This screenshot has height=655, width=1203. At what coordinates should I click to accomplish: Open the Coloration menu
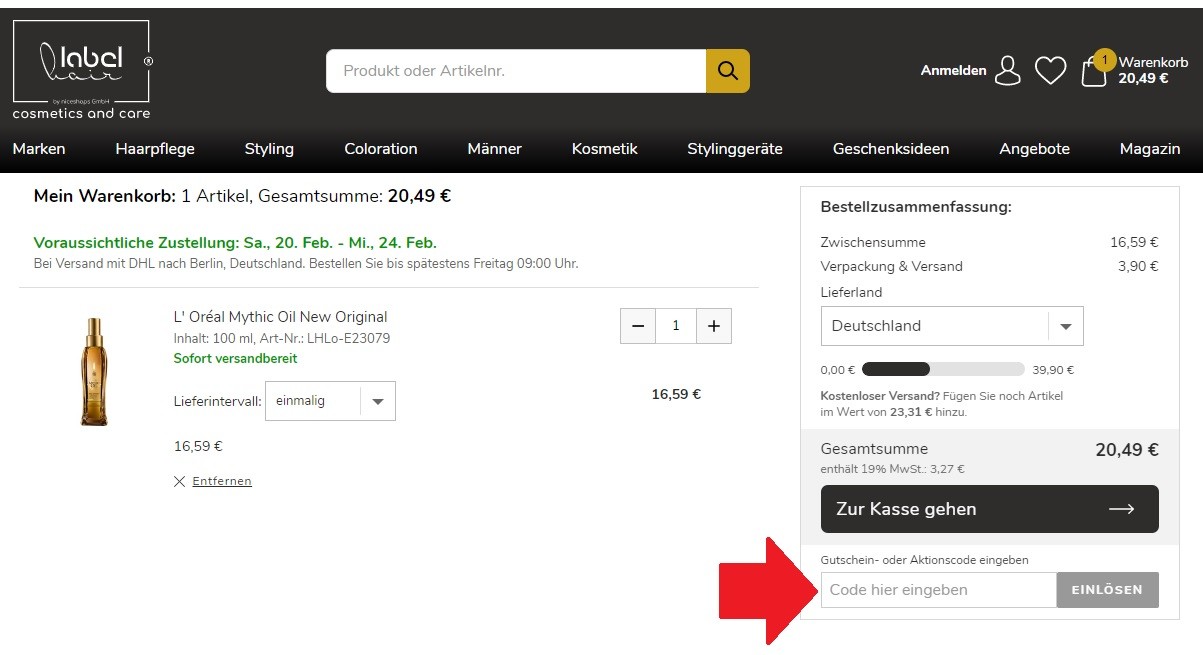tap(381, 149)
